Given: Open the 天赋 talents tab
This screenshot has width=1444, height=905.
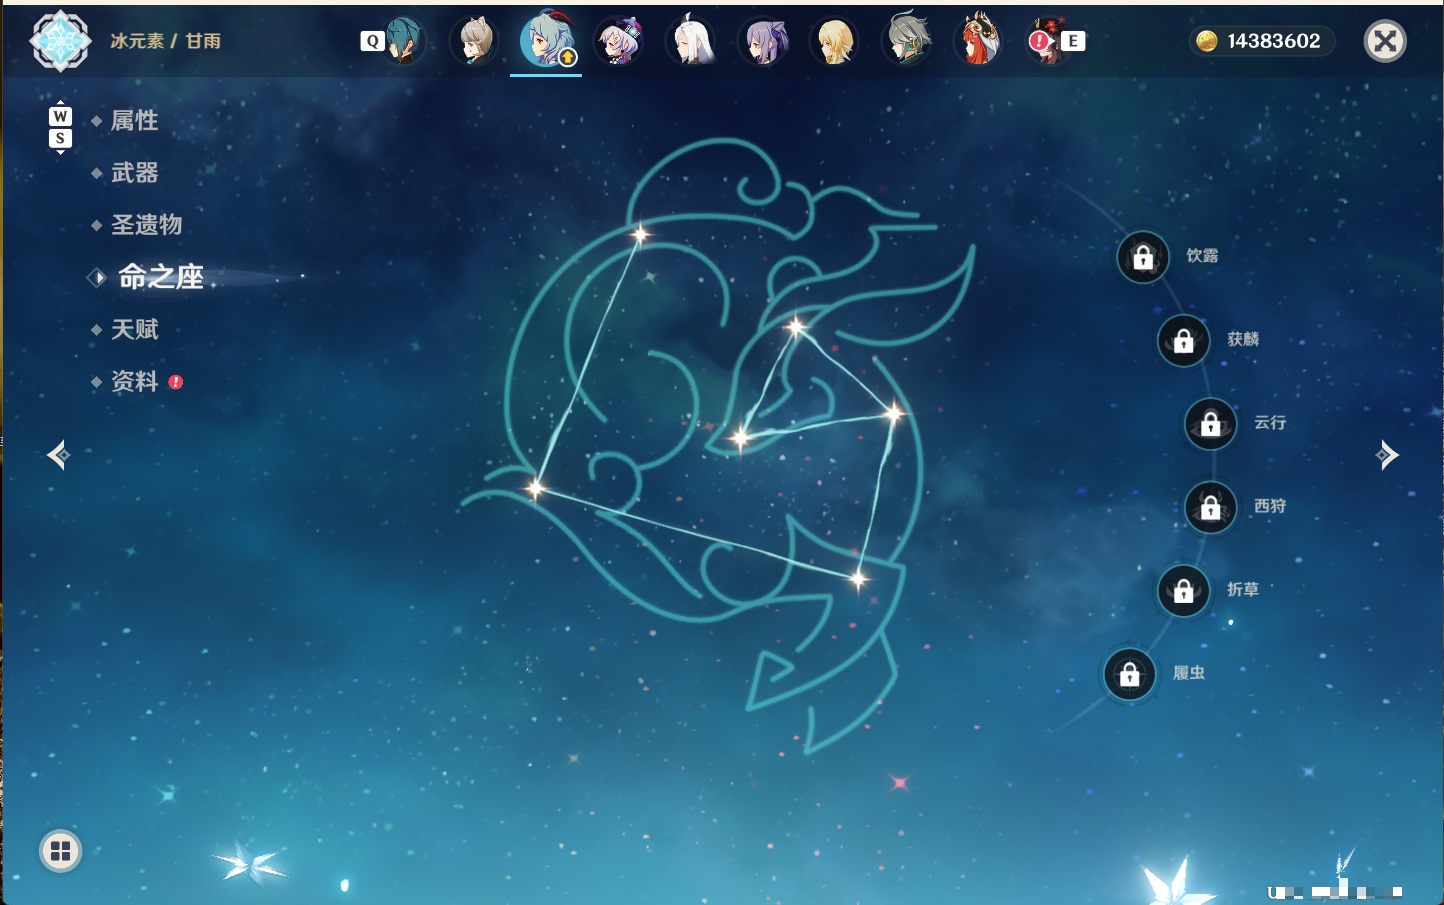Looking at the screenshot, I should 134,329.
